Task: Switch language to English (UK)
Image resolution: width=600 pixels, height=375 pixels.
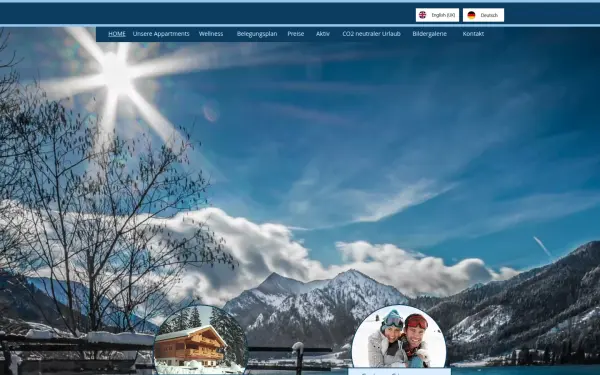Action: click(437, 15)
